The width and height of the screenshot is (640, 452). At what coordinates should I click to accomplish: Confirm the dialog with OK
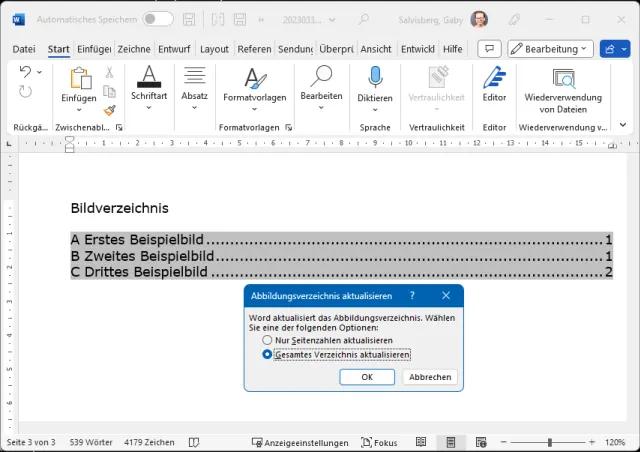tap(367, 377)
